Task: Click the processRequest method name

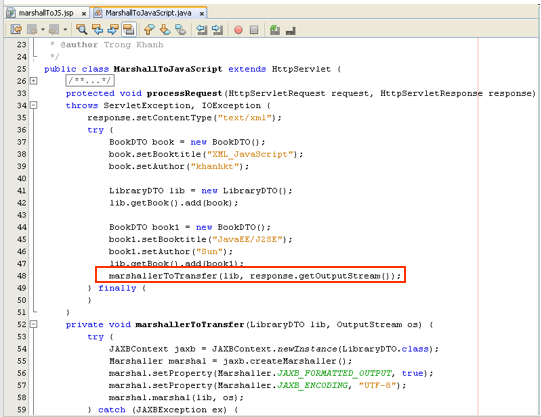Action: (x=184, y=93)
